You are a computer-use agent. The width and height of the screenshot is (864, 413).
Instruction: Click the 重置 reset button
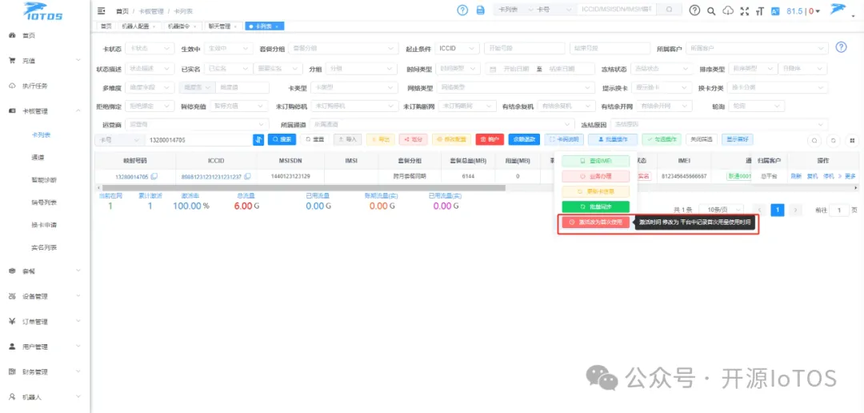pos(315,140)
